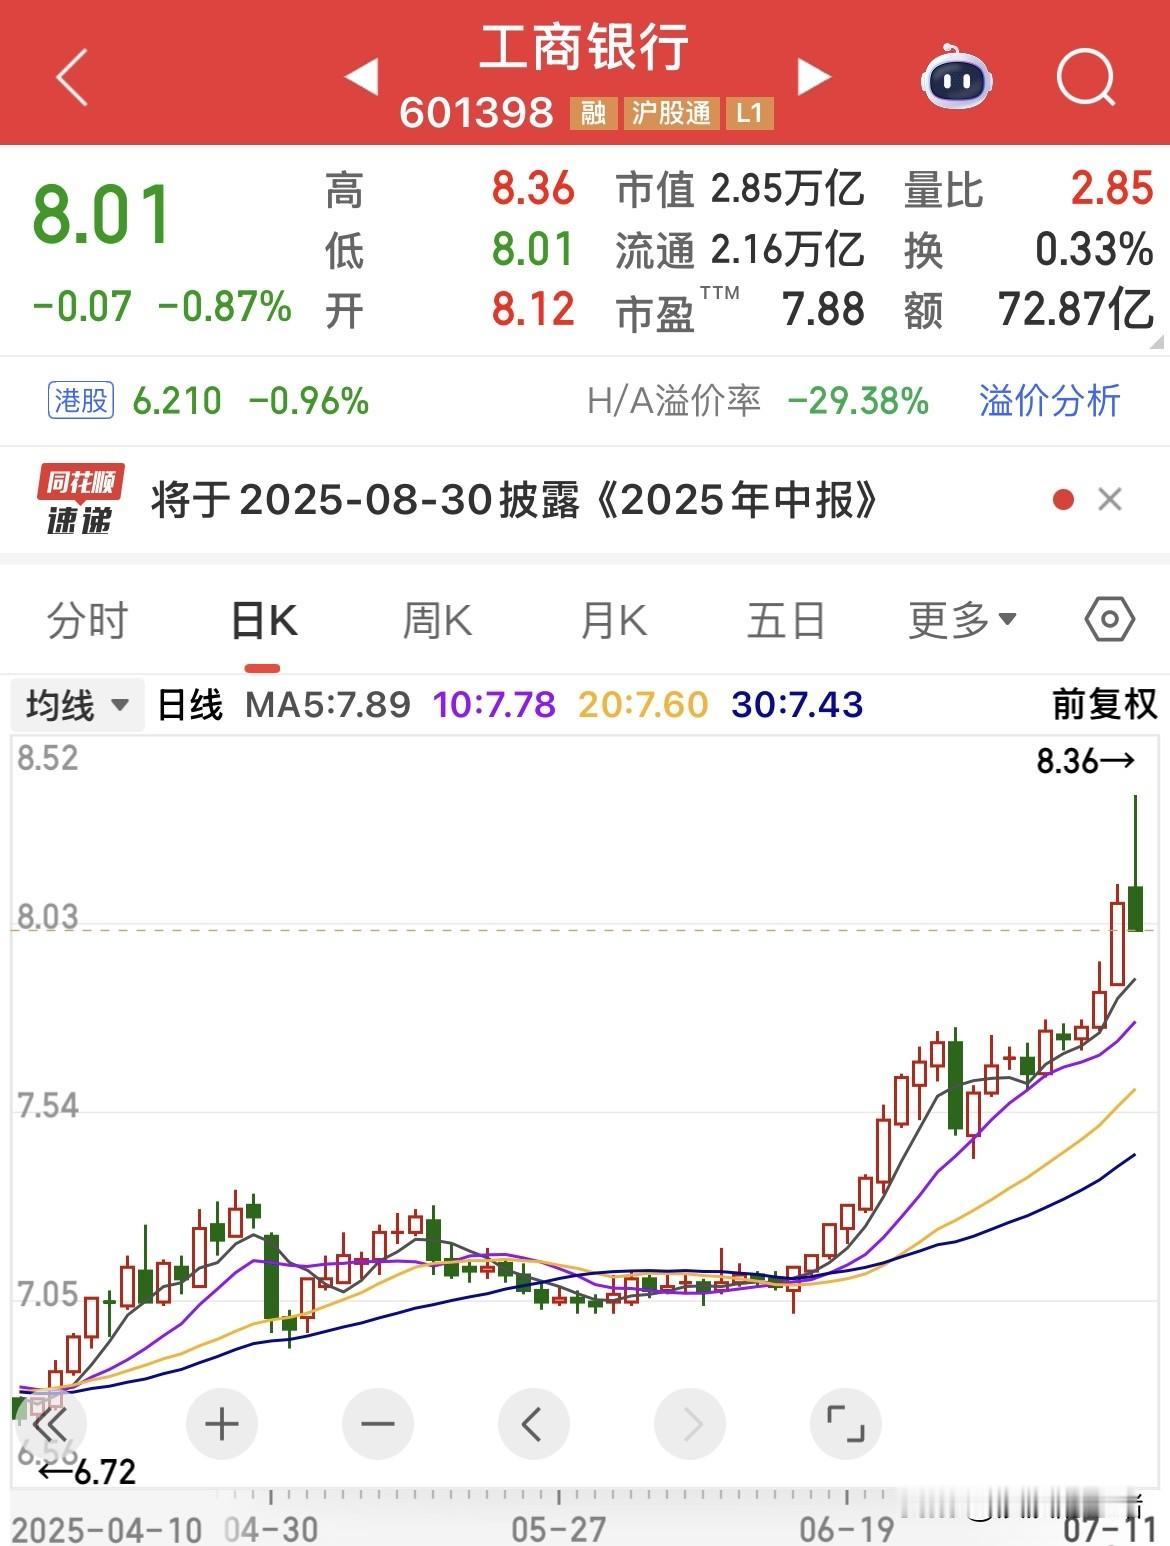This screenshot has width=1170, height=1546.
Task: Close the 2025年中报 notice banner
Action: coord(1110,500)
